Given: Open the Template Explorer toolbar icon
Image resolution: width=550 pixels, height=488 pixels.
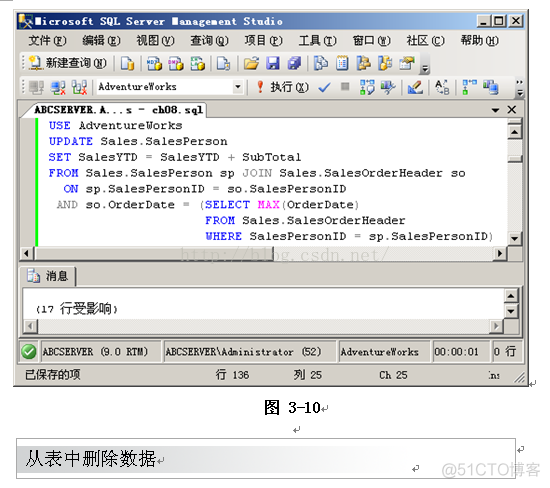Looking at the screenshot, I should coord(385,63).
